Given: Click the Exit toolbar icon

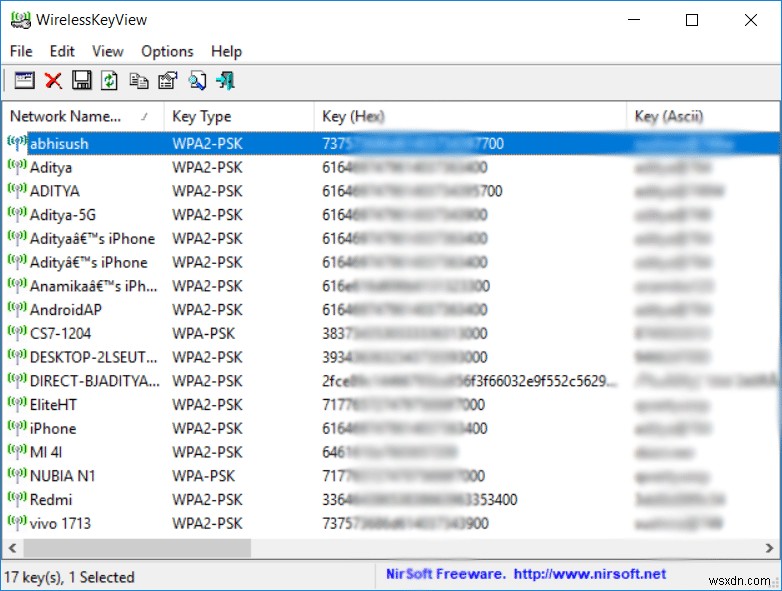Looking at the screenshot, I should click(225, 80).
